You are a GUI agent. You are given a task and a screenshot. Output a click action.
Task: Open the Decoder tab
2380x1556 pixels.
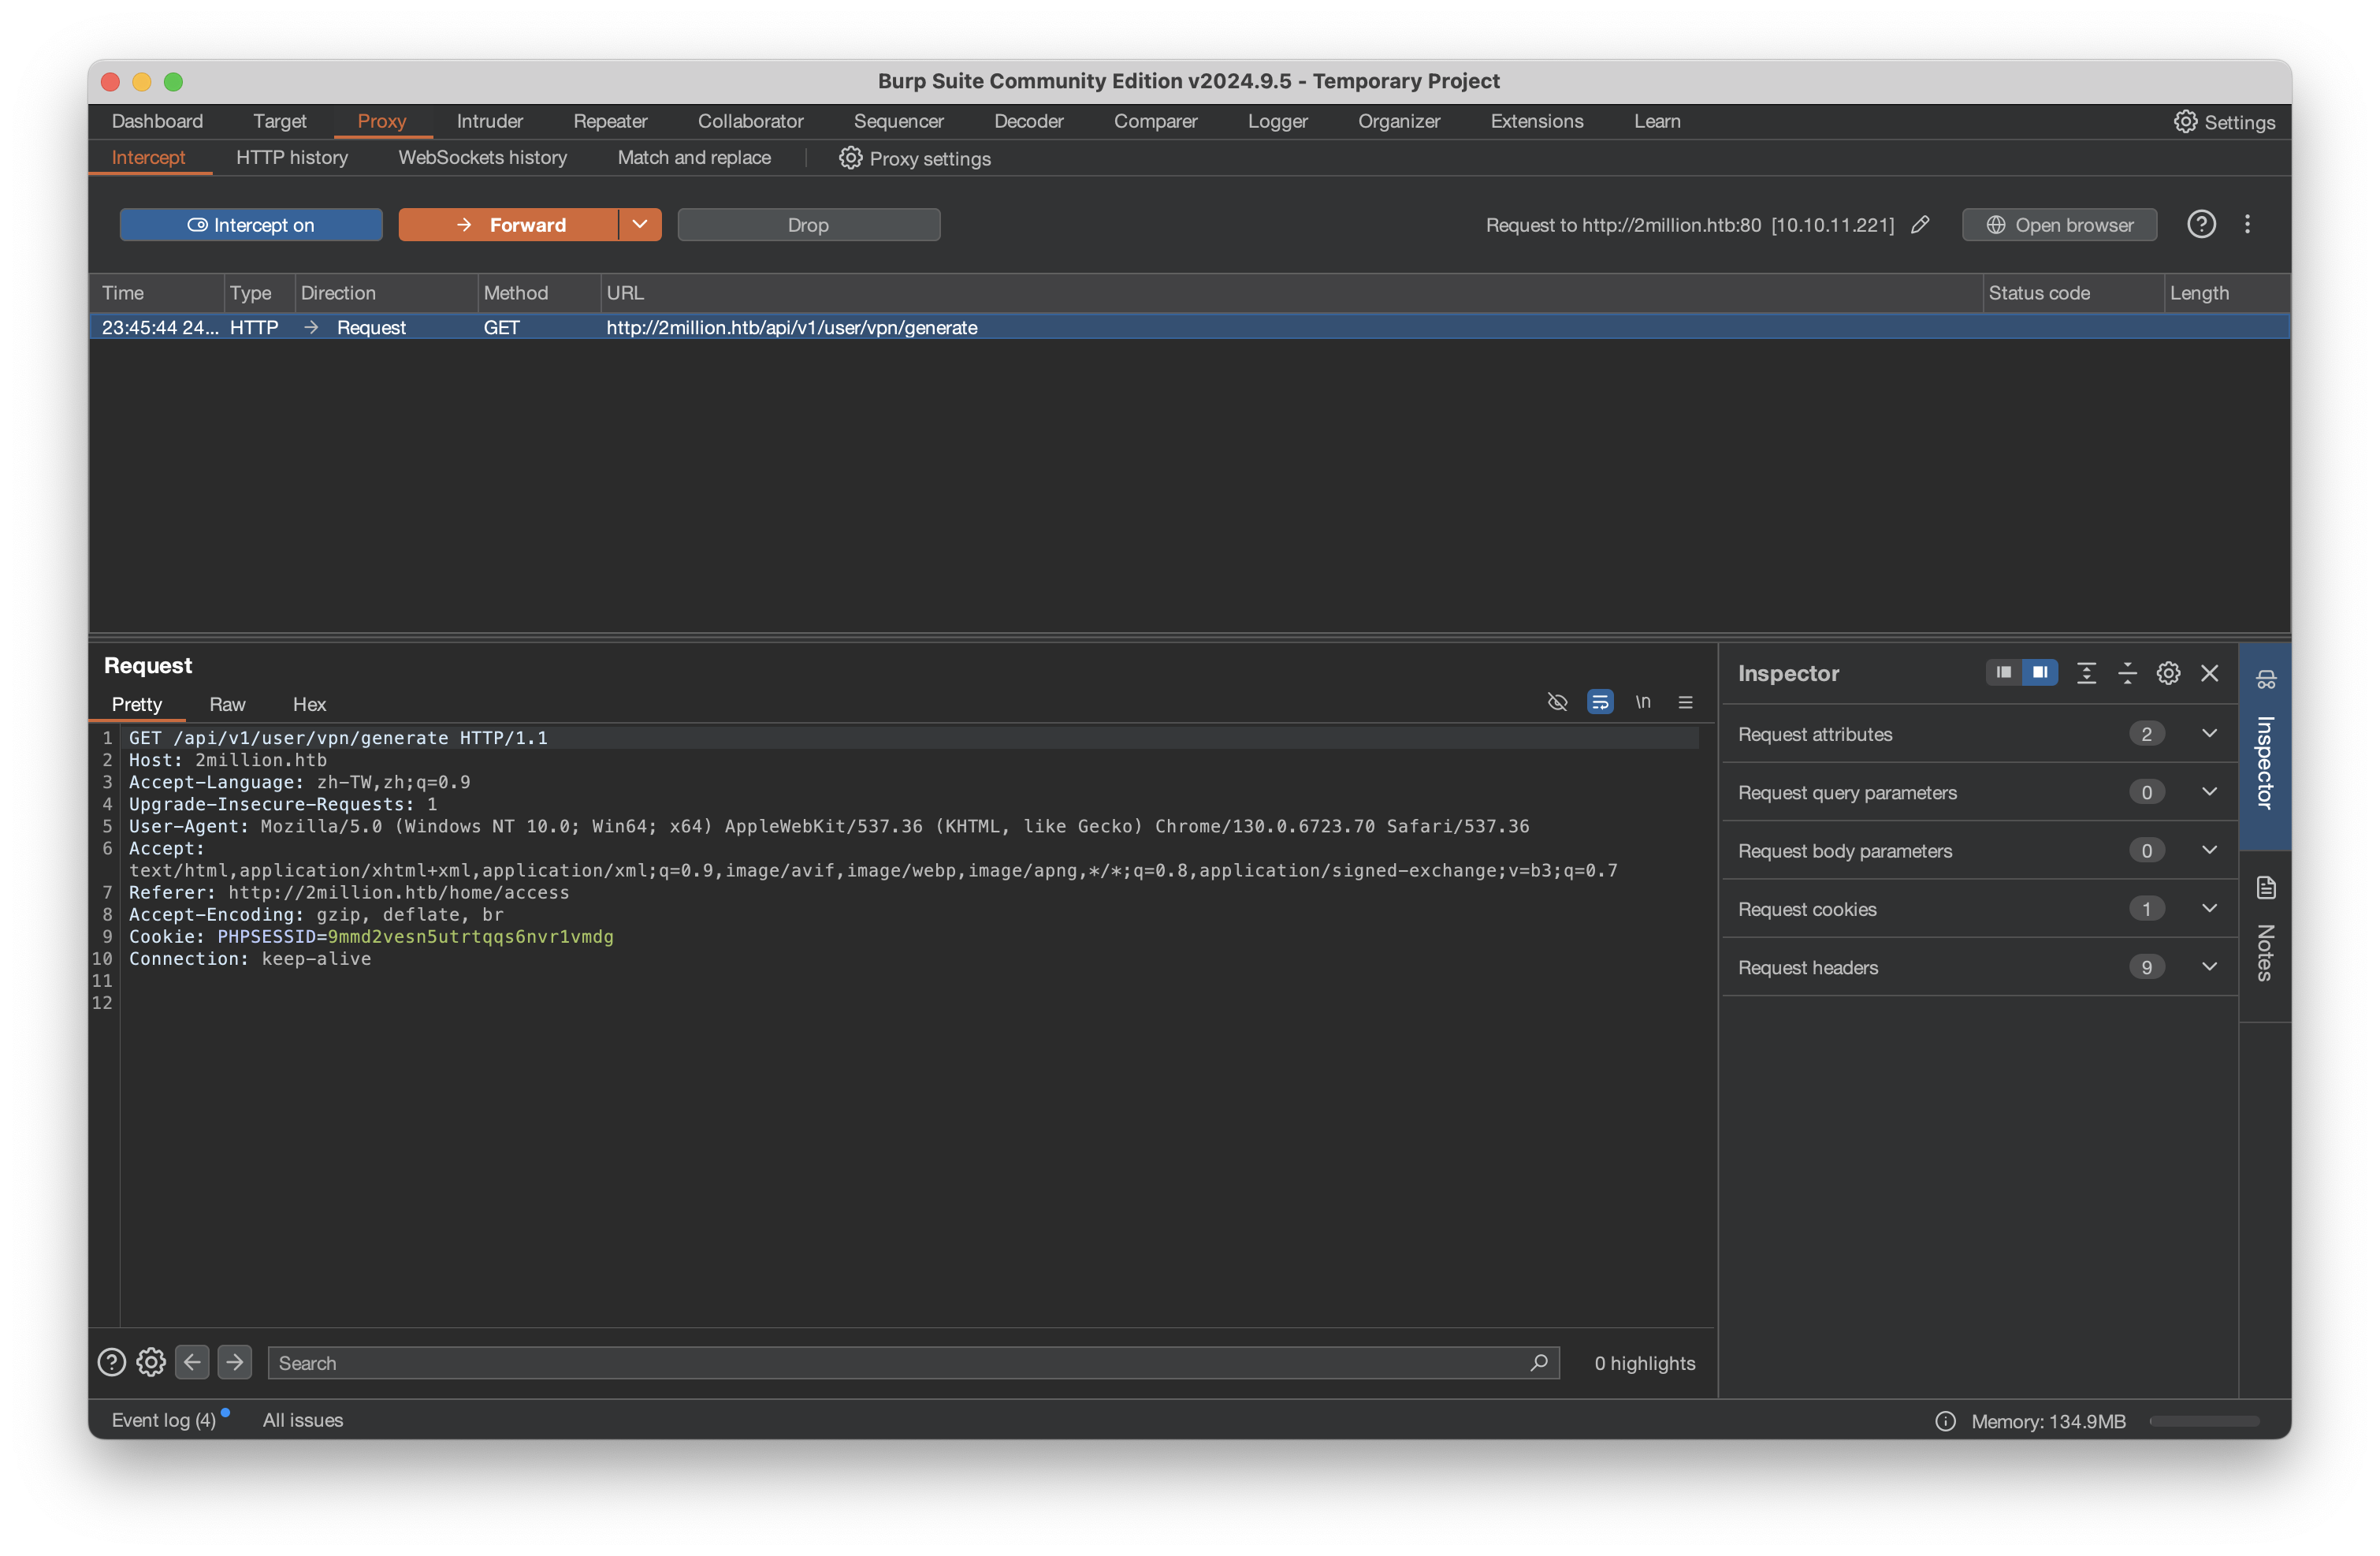1028,121
